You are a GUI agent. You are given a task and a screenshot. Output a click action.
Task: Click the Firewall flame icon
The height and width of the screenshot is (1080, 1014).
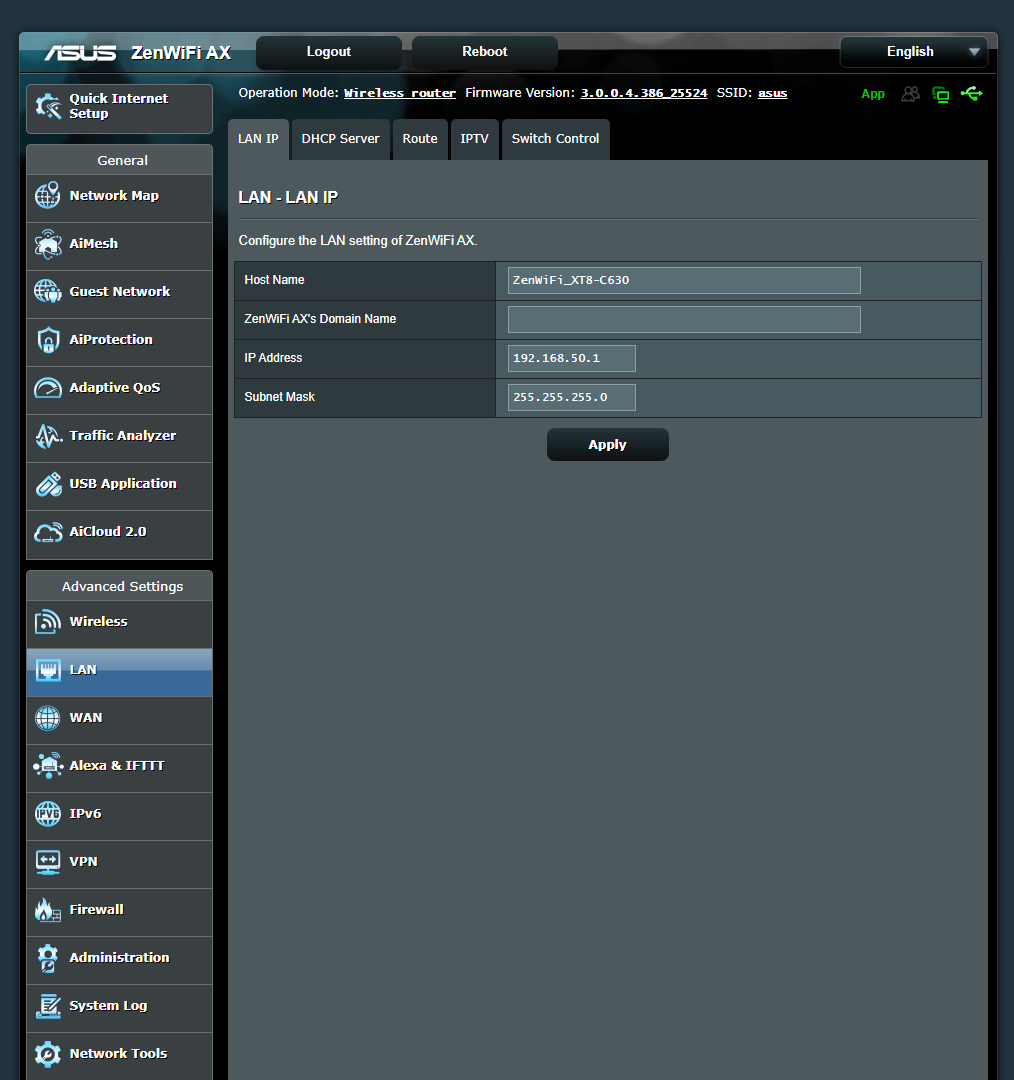[x=48, y=910]
